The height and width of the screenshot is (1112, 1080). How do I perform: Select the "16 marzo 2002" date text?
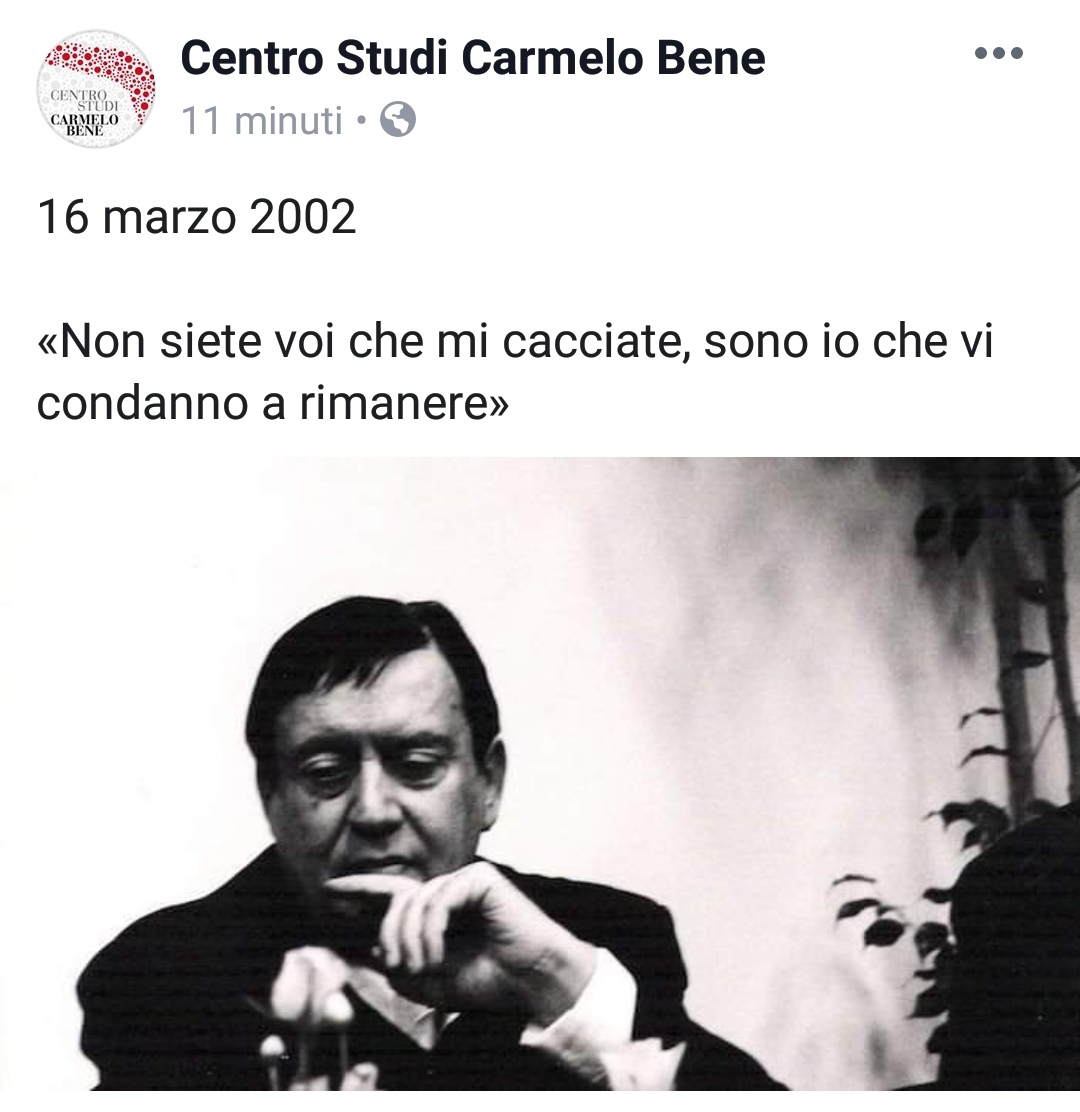(x=196, y=216)
